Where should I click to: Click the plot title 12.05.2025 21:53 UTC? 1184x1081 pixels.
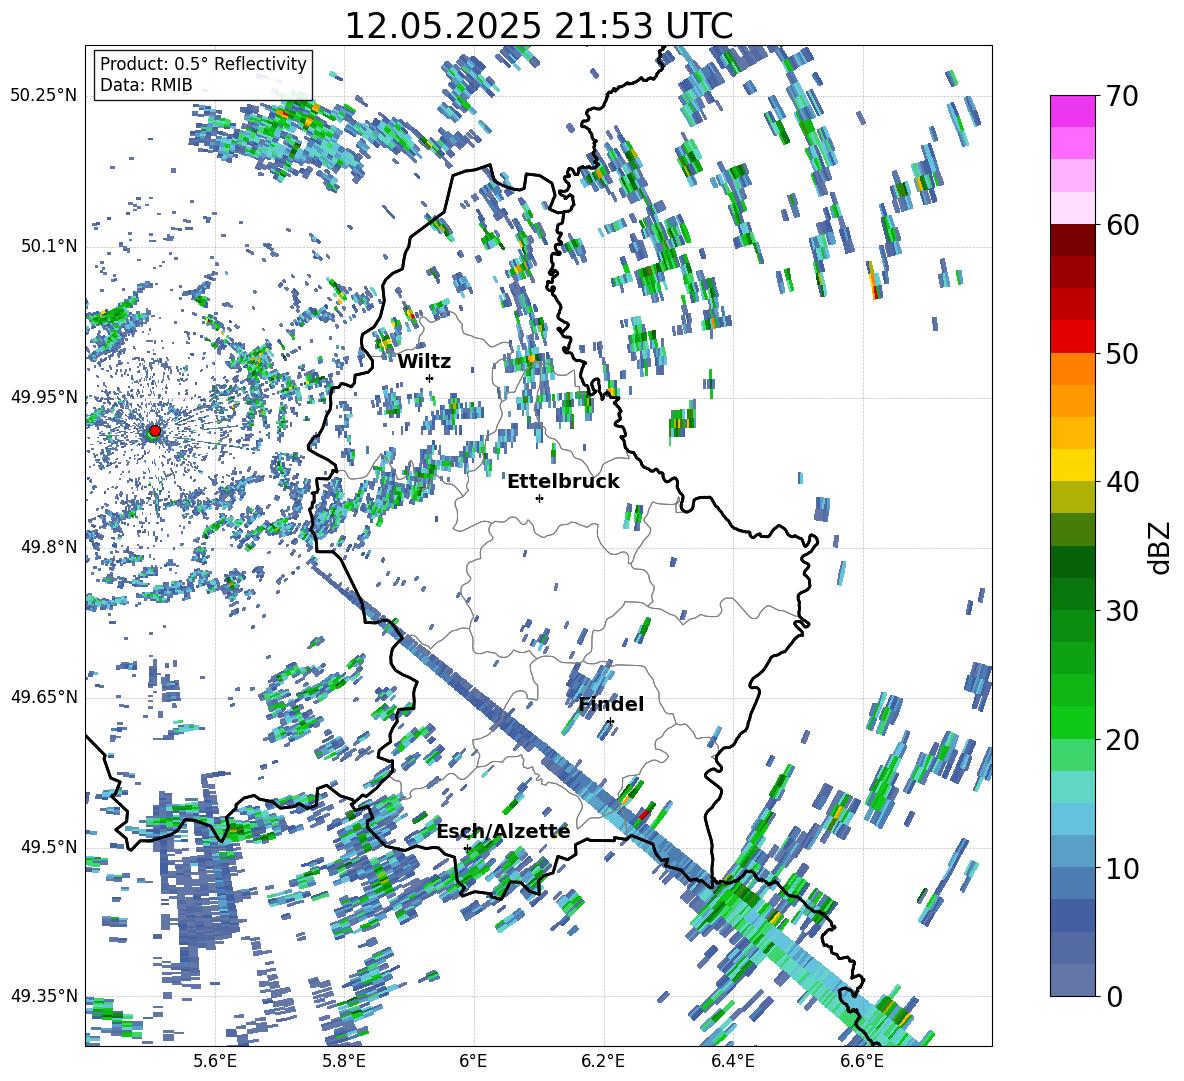point(538,26)
